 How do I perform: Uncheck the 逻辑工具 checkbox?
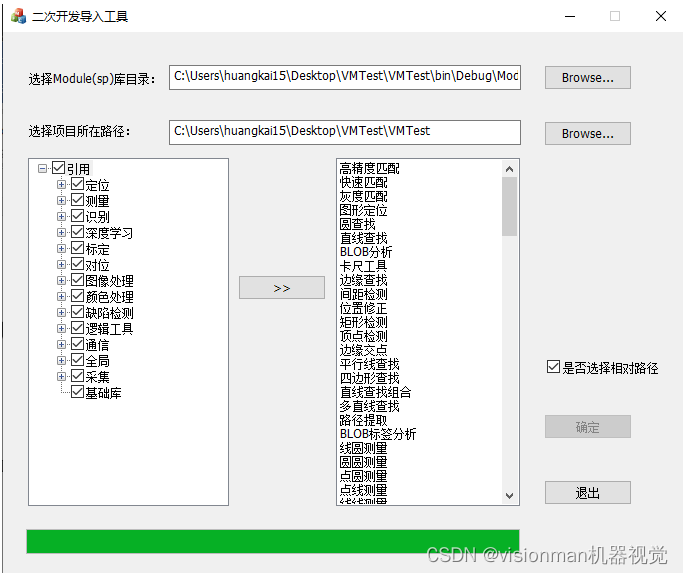[x=78, y=328]
